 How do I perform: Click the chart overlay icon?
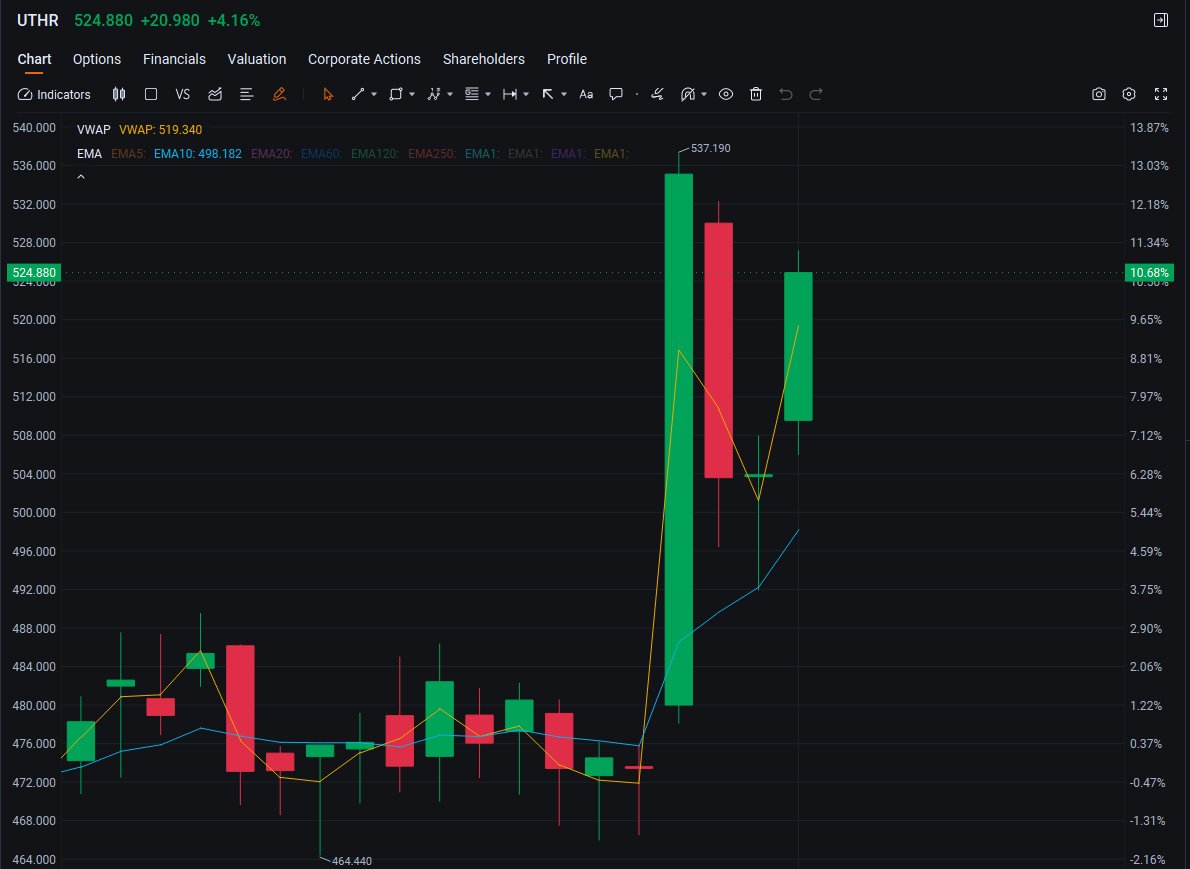pyautogui.click(x=215, y=94)
